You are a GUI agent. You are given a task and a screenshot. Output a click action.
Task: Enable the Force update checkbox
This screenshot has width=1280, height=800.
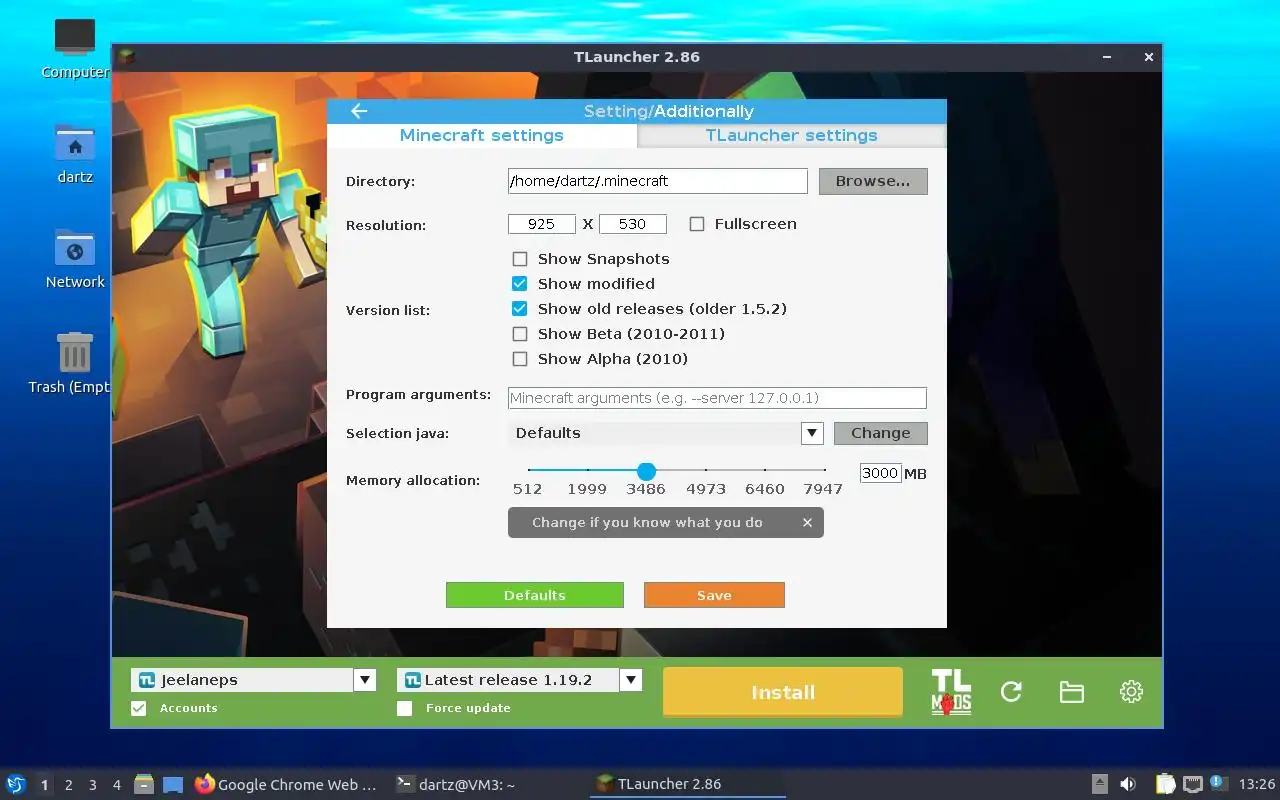point(405,708)
